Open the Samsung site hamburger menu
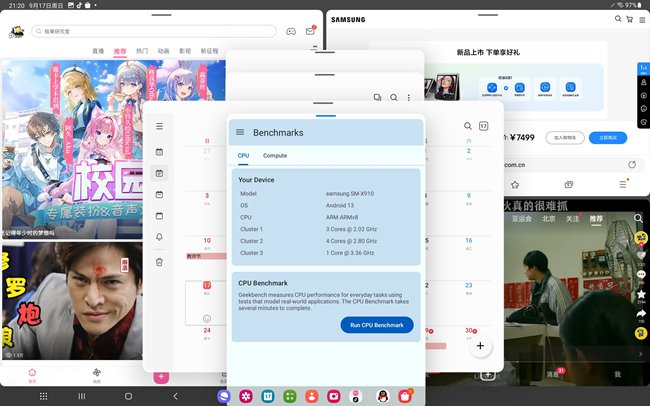The image size is (650, 406). pos(642,19)
